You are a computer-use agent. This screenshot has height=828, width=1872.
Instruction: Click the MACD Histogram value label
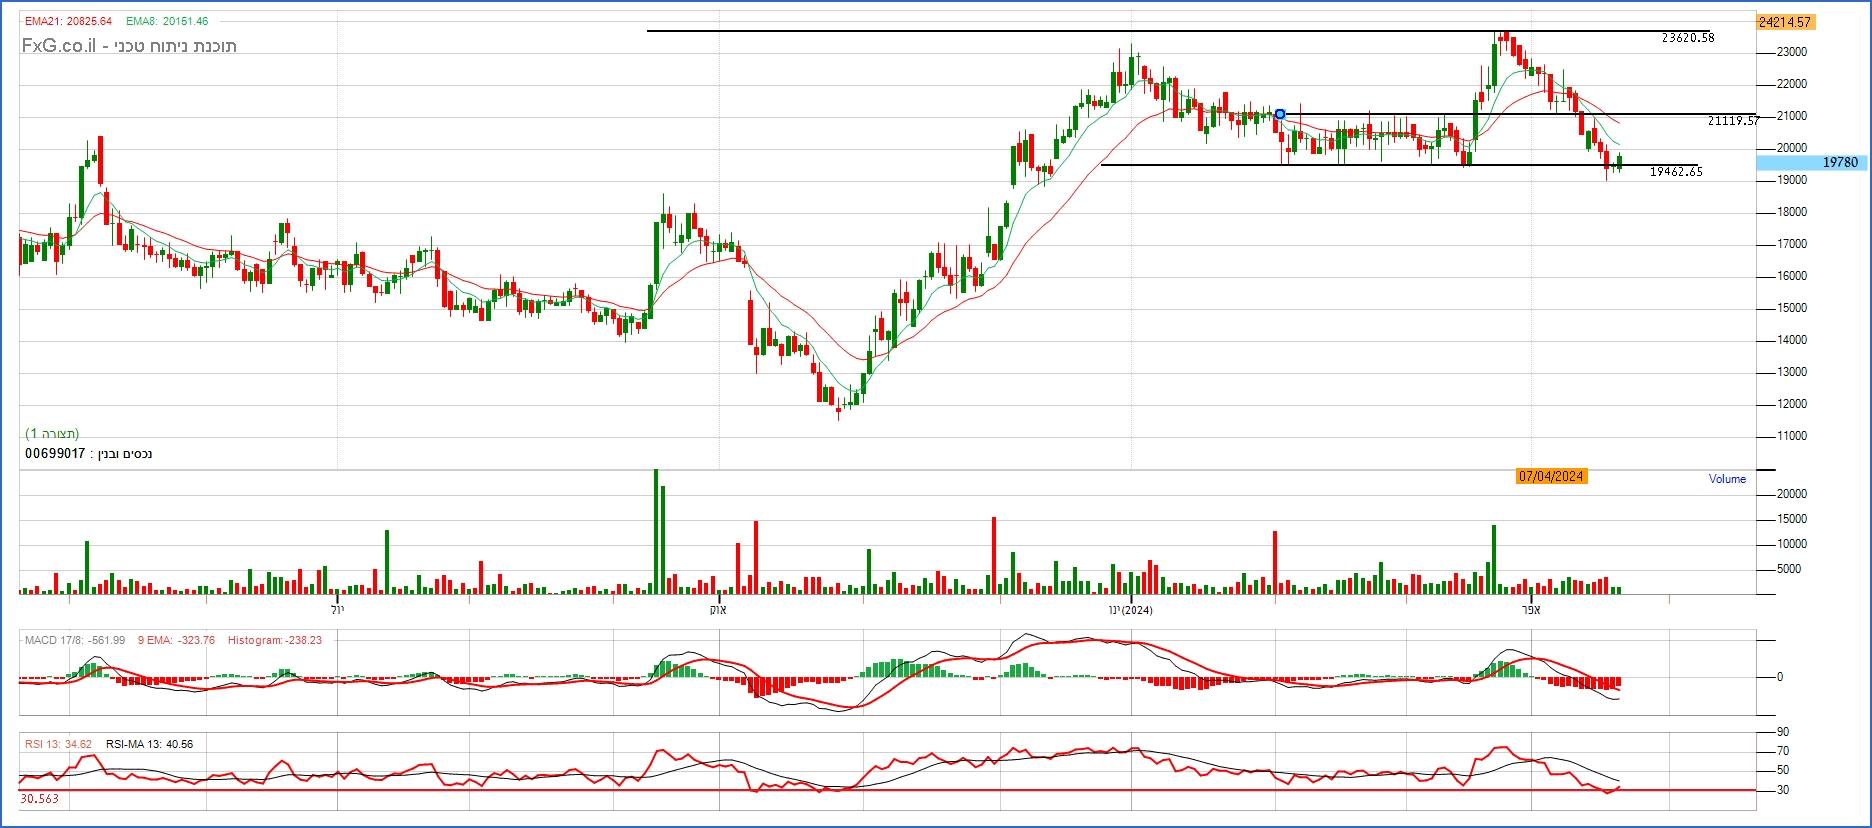point(275,640)
